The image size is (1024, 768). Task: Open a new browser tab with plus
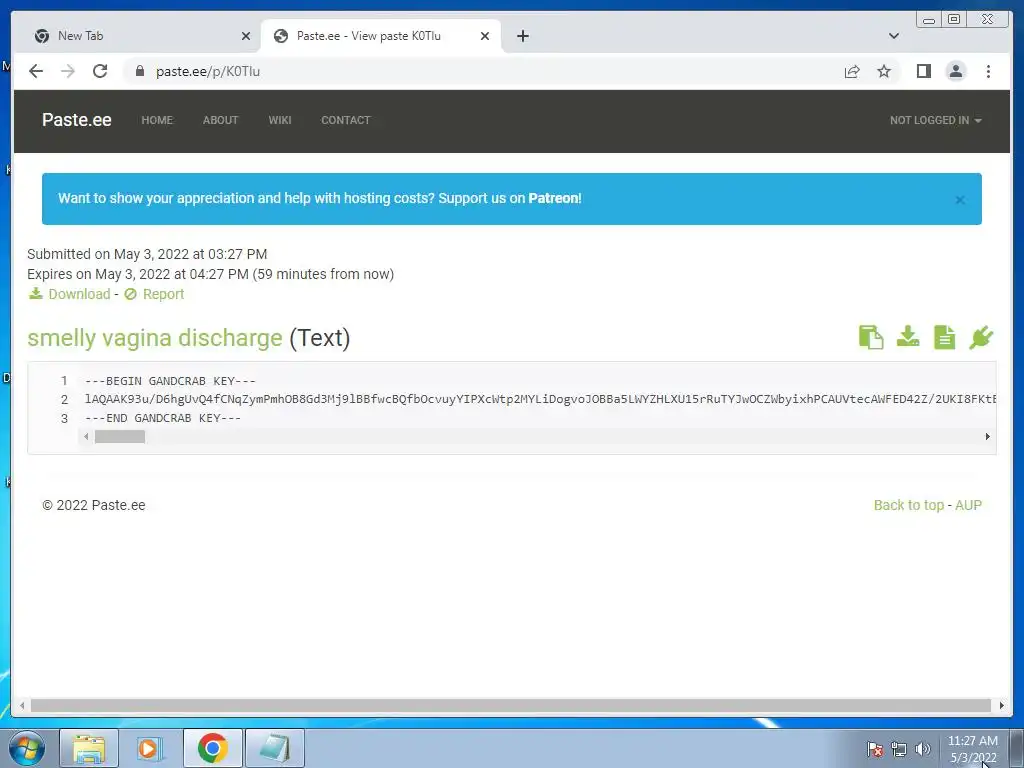pos(522,36)
